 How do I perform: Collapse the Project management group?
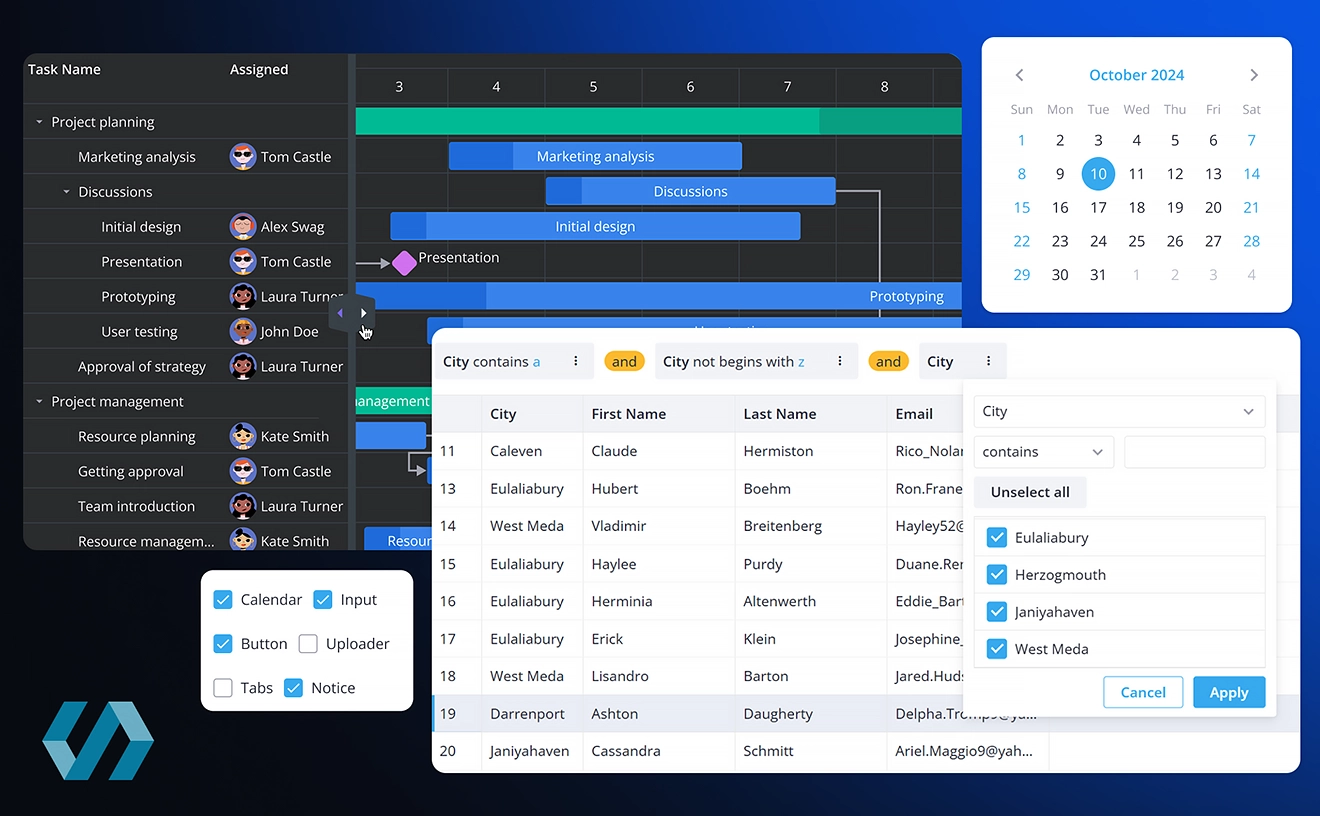click(x=40, y=402)
